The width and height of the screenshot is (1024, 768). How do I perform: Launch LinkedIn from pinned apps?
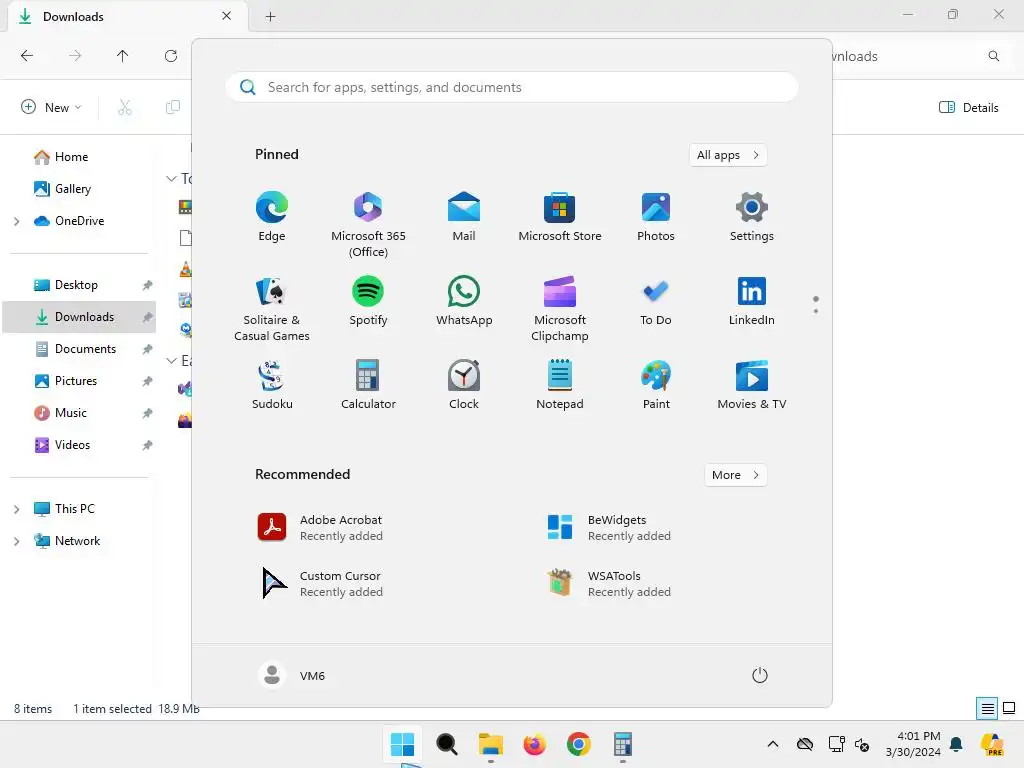tap(752, 302)
